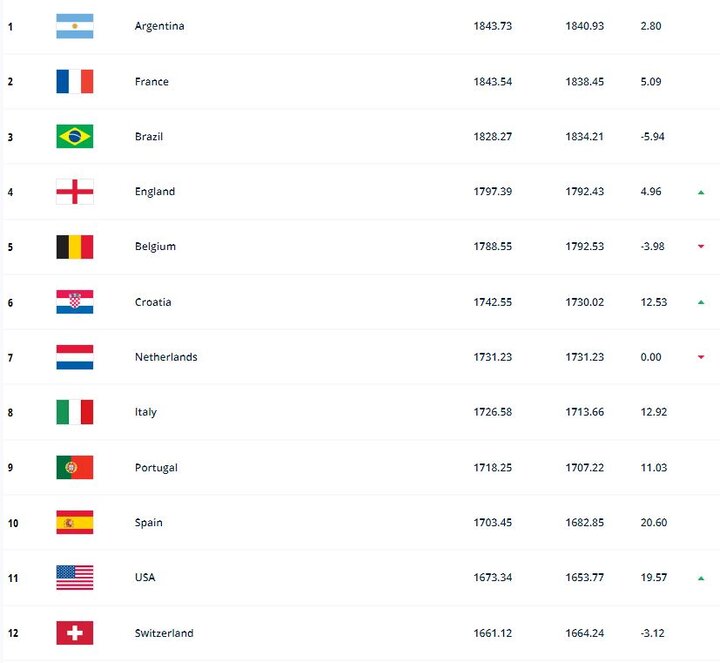Open the Argentina team name link

click(160, 26)
